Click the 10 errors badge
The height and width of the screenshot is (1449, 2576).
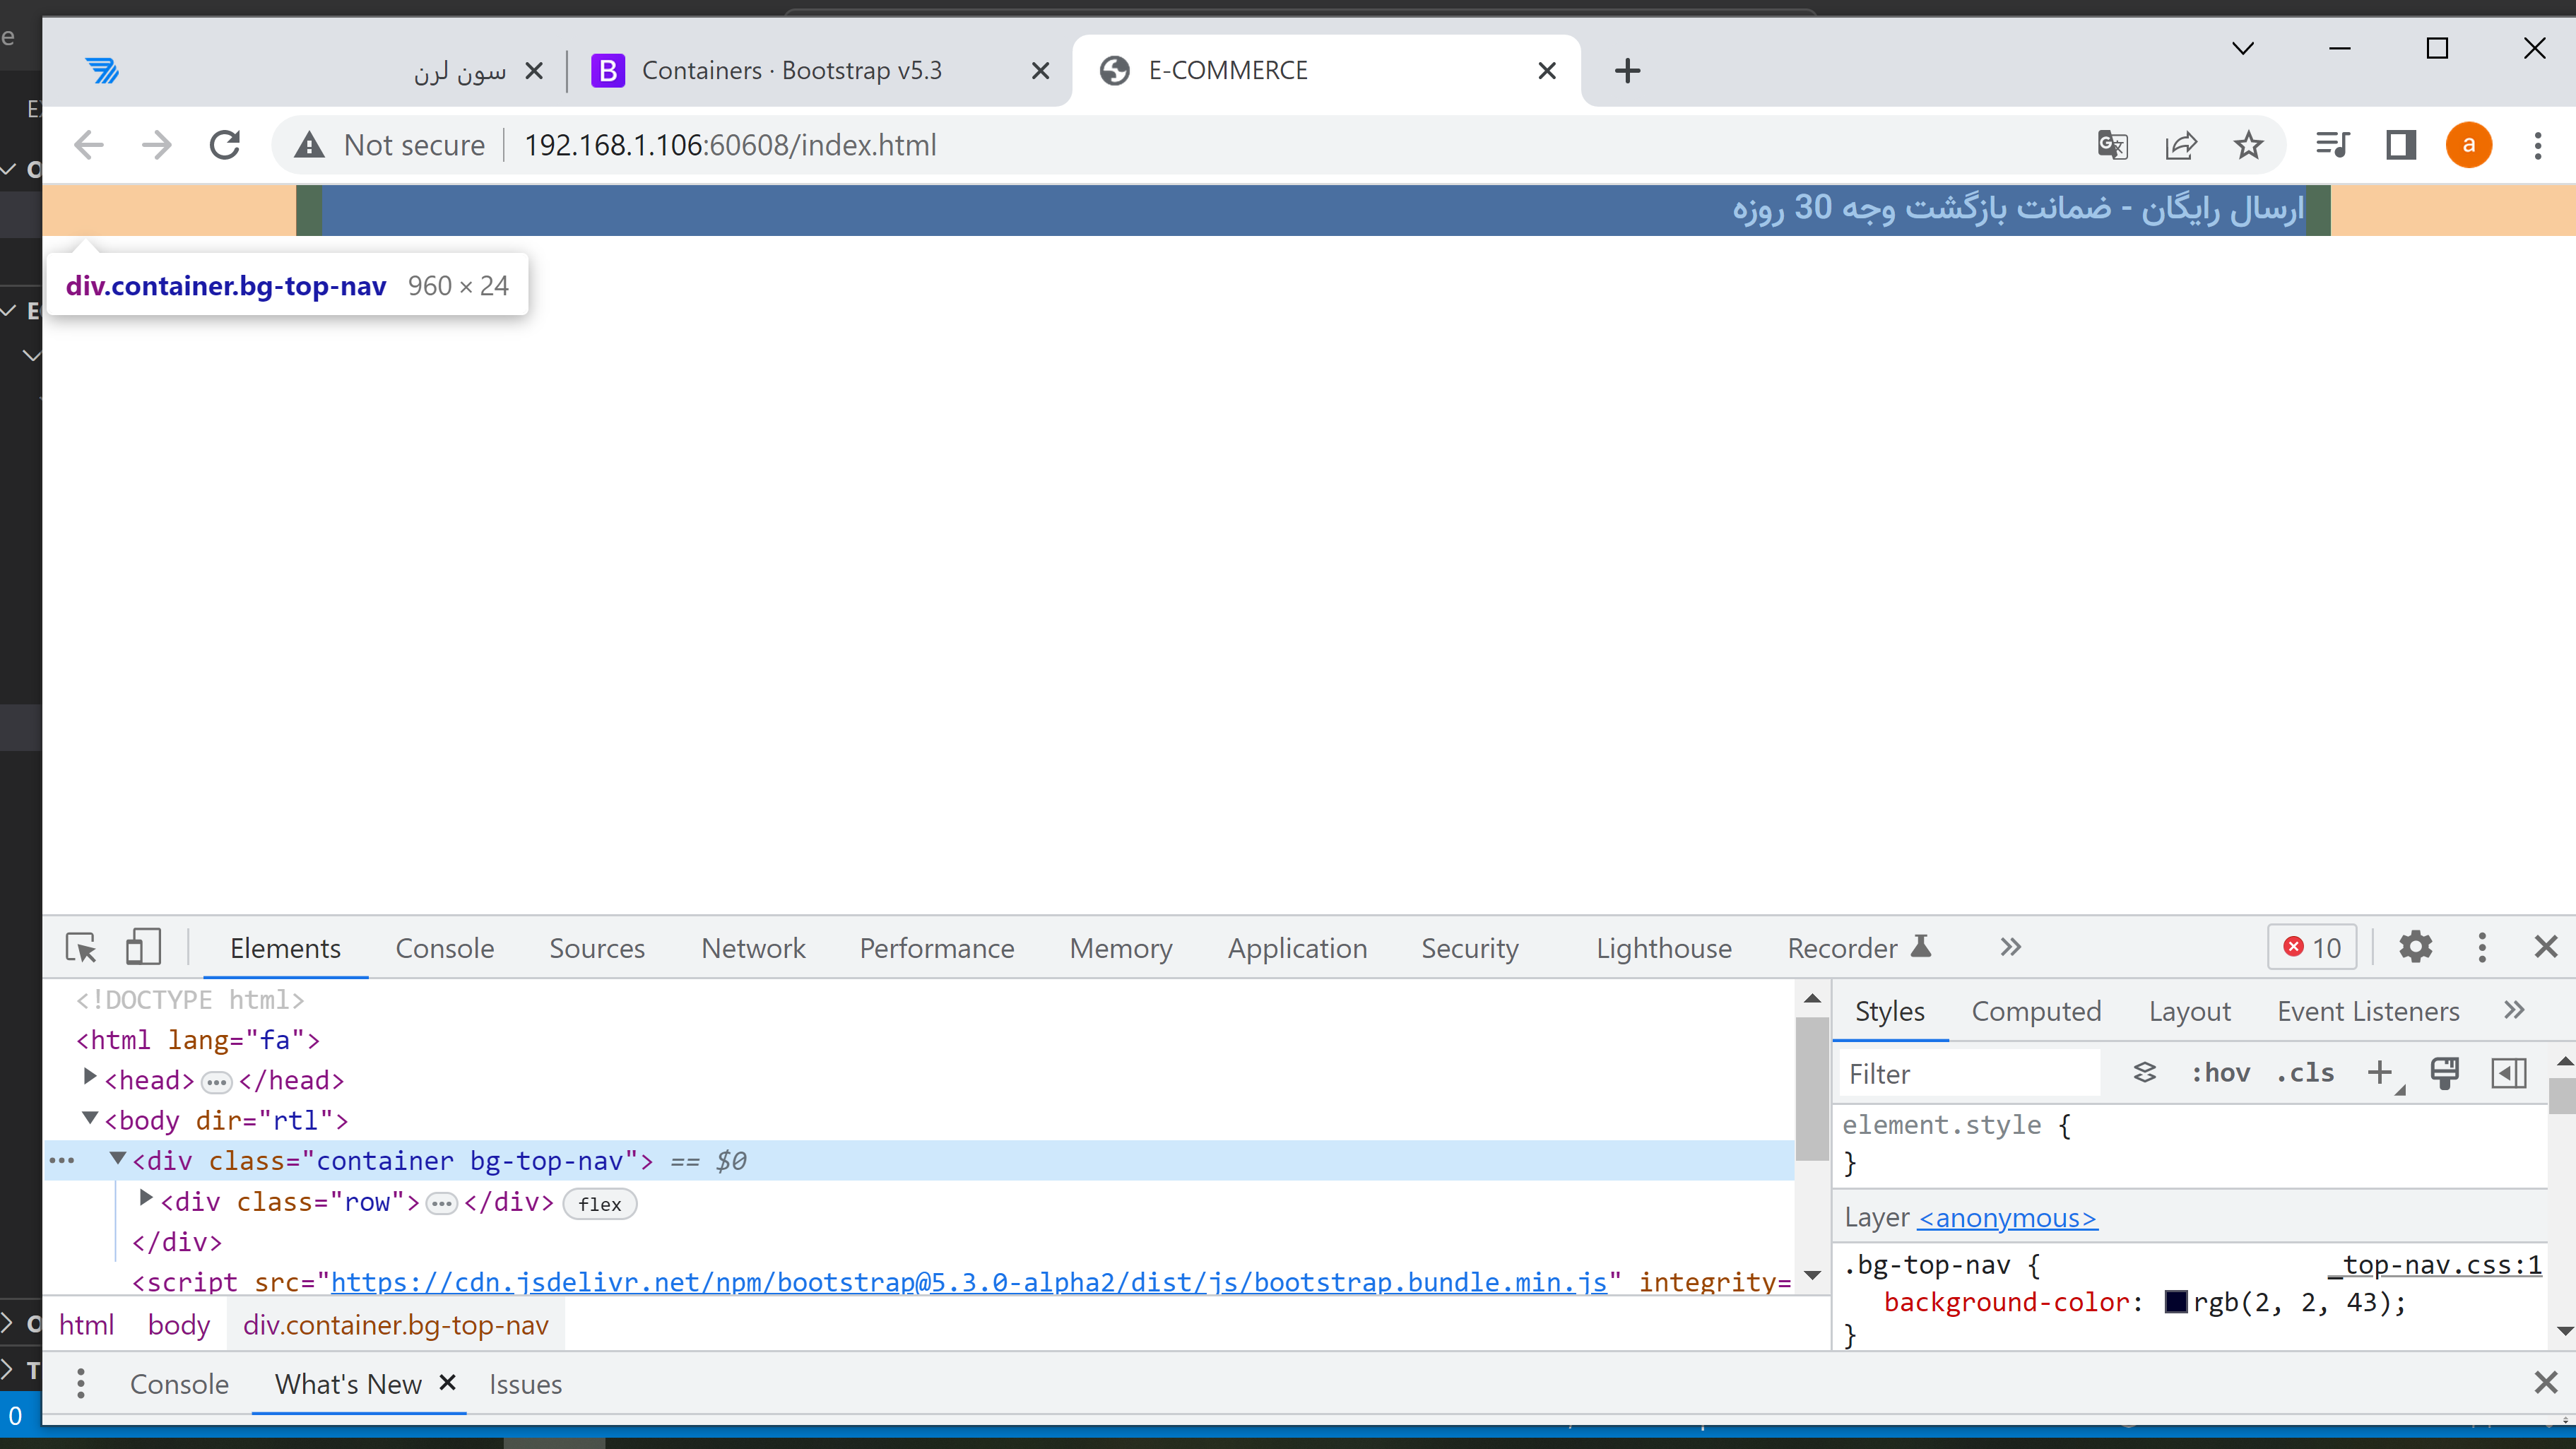tap(2312, 947)
